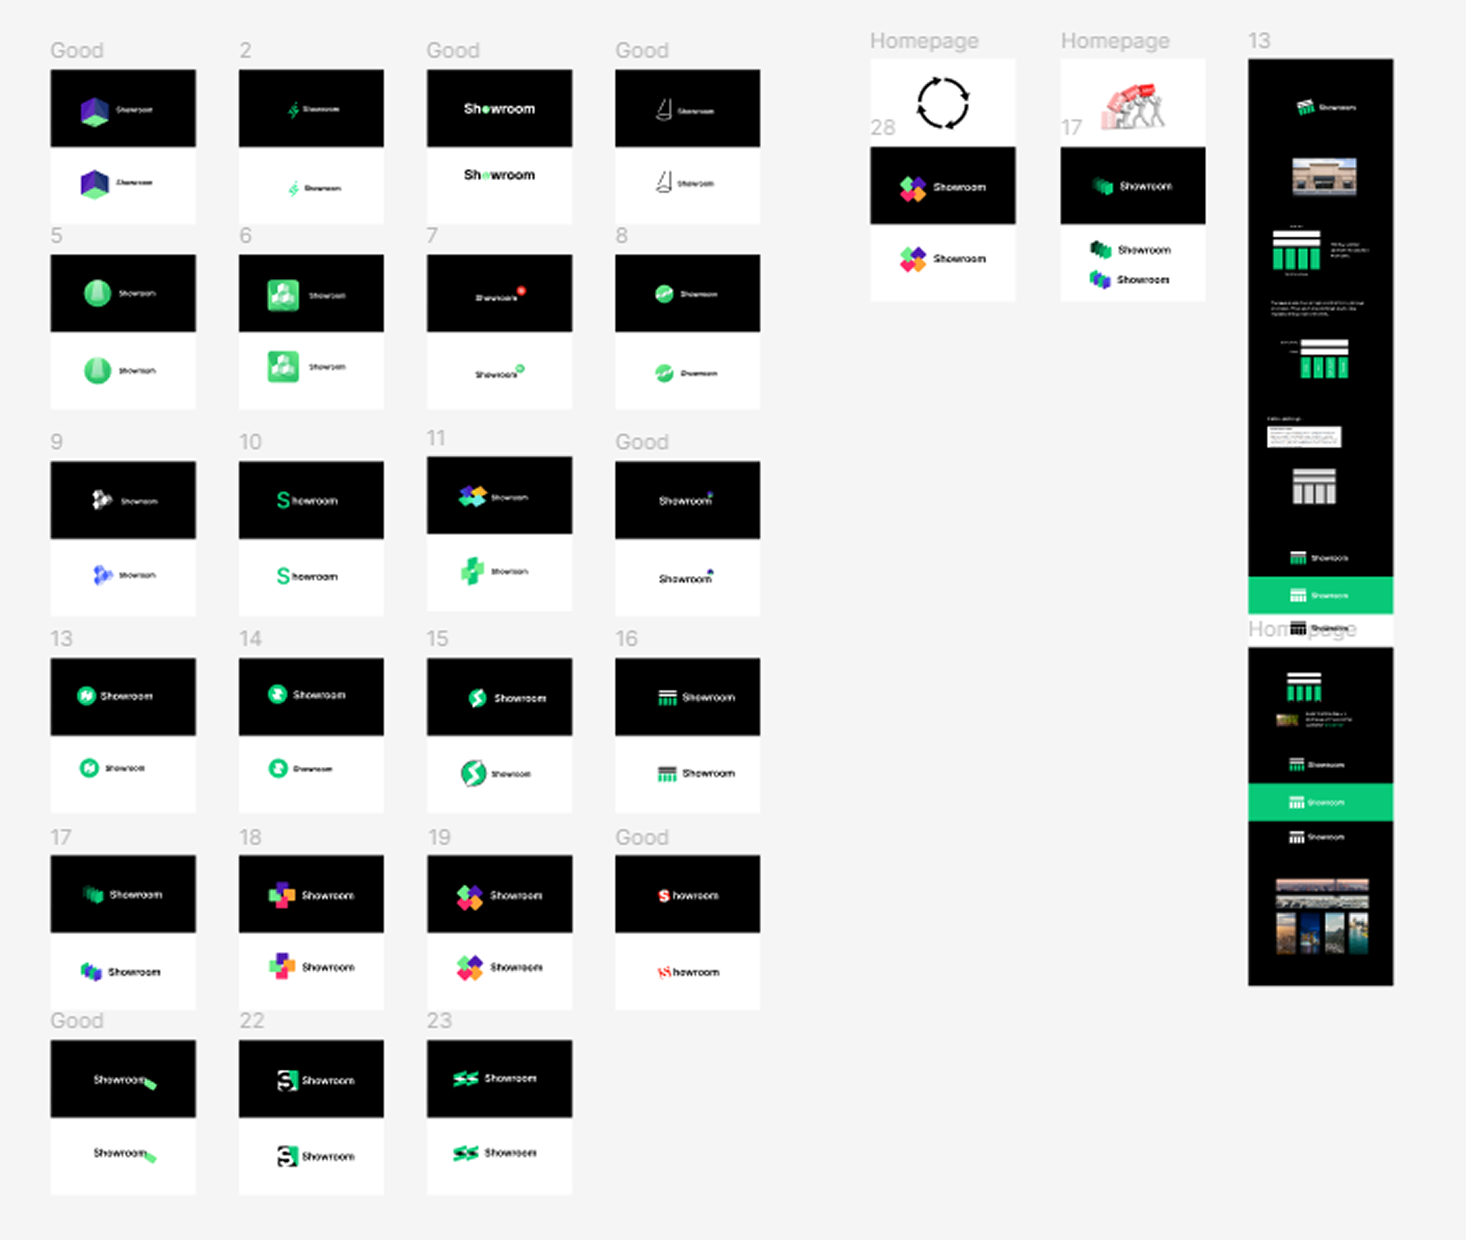Click red S Showroom logo on black card
The width and height of the screenshot is (1466, 1240).
688,895
